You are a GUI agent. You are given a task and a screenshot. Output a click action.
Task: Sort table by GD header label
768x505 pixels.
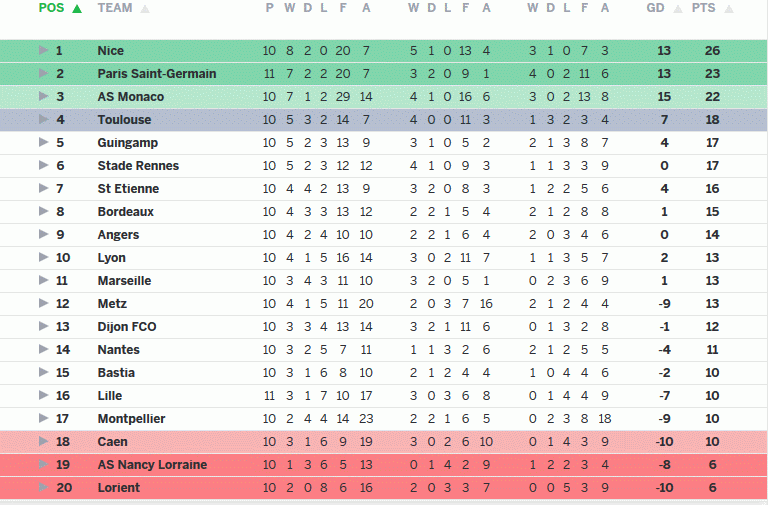[656, 8]
